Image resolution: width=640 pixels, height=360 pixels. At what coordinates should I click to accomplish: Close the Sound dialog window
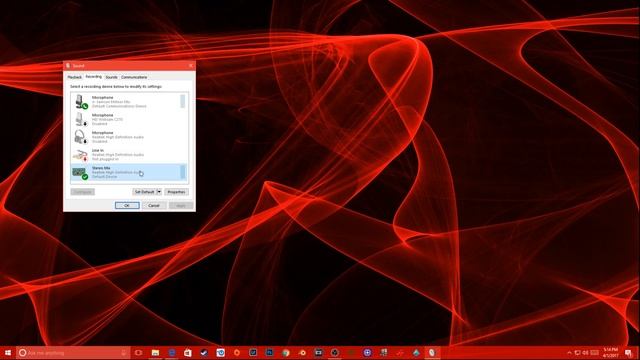click(x=191, y=65)
